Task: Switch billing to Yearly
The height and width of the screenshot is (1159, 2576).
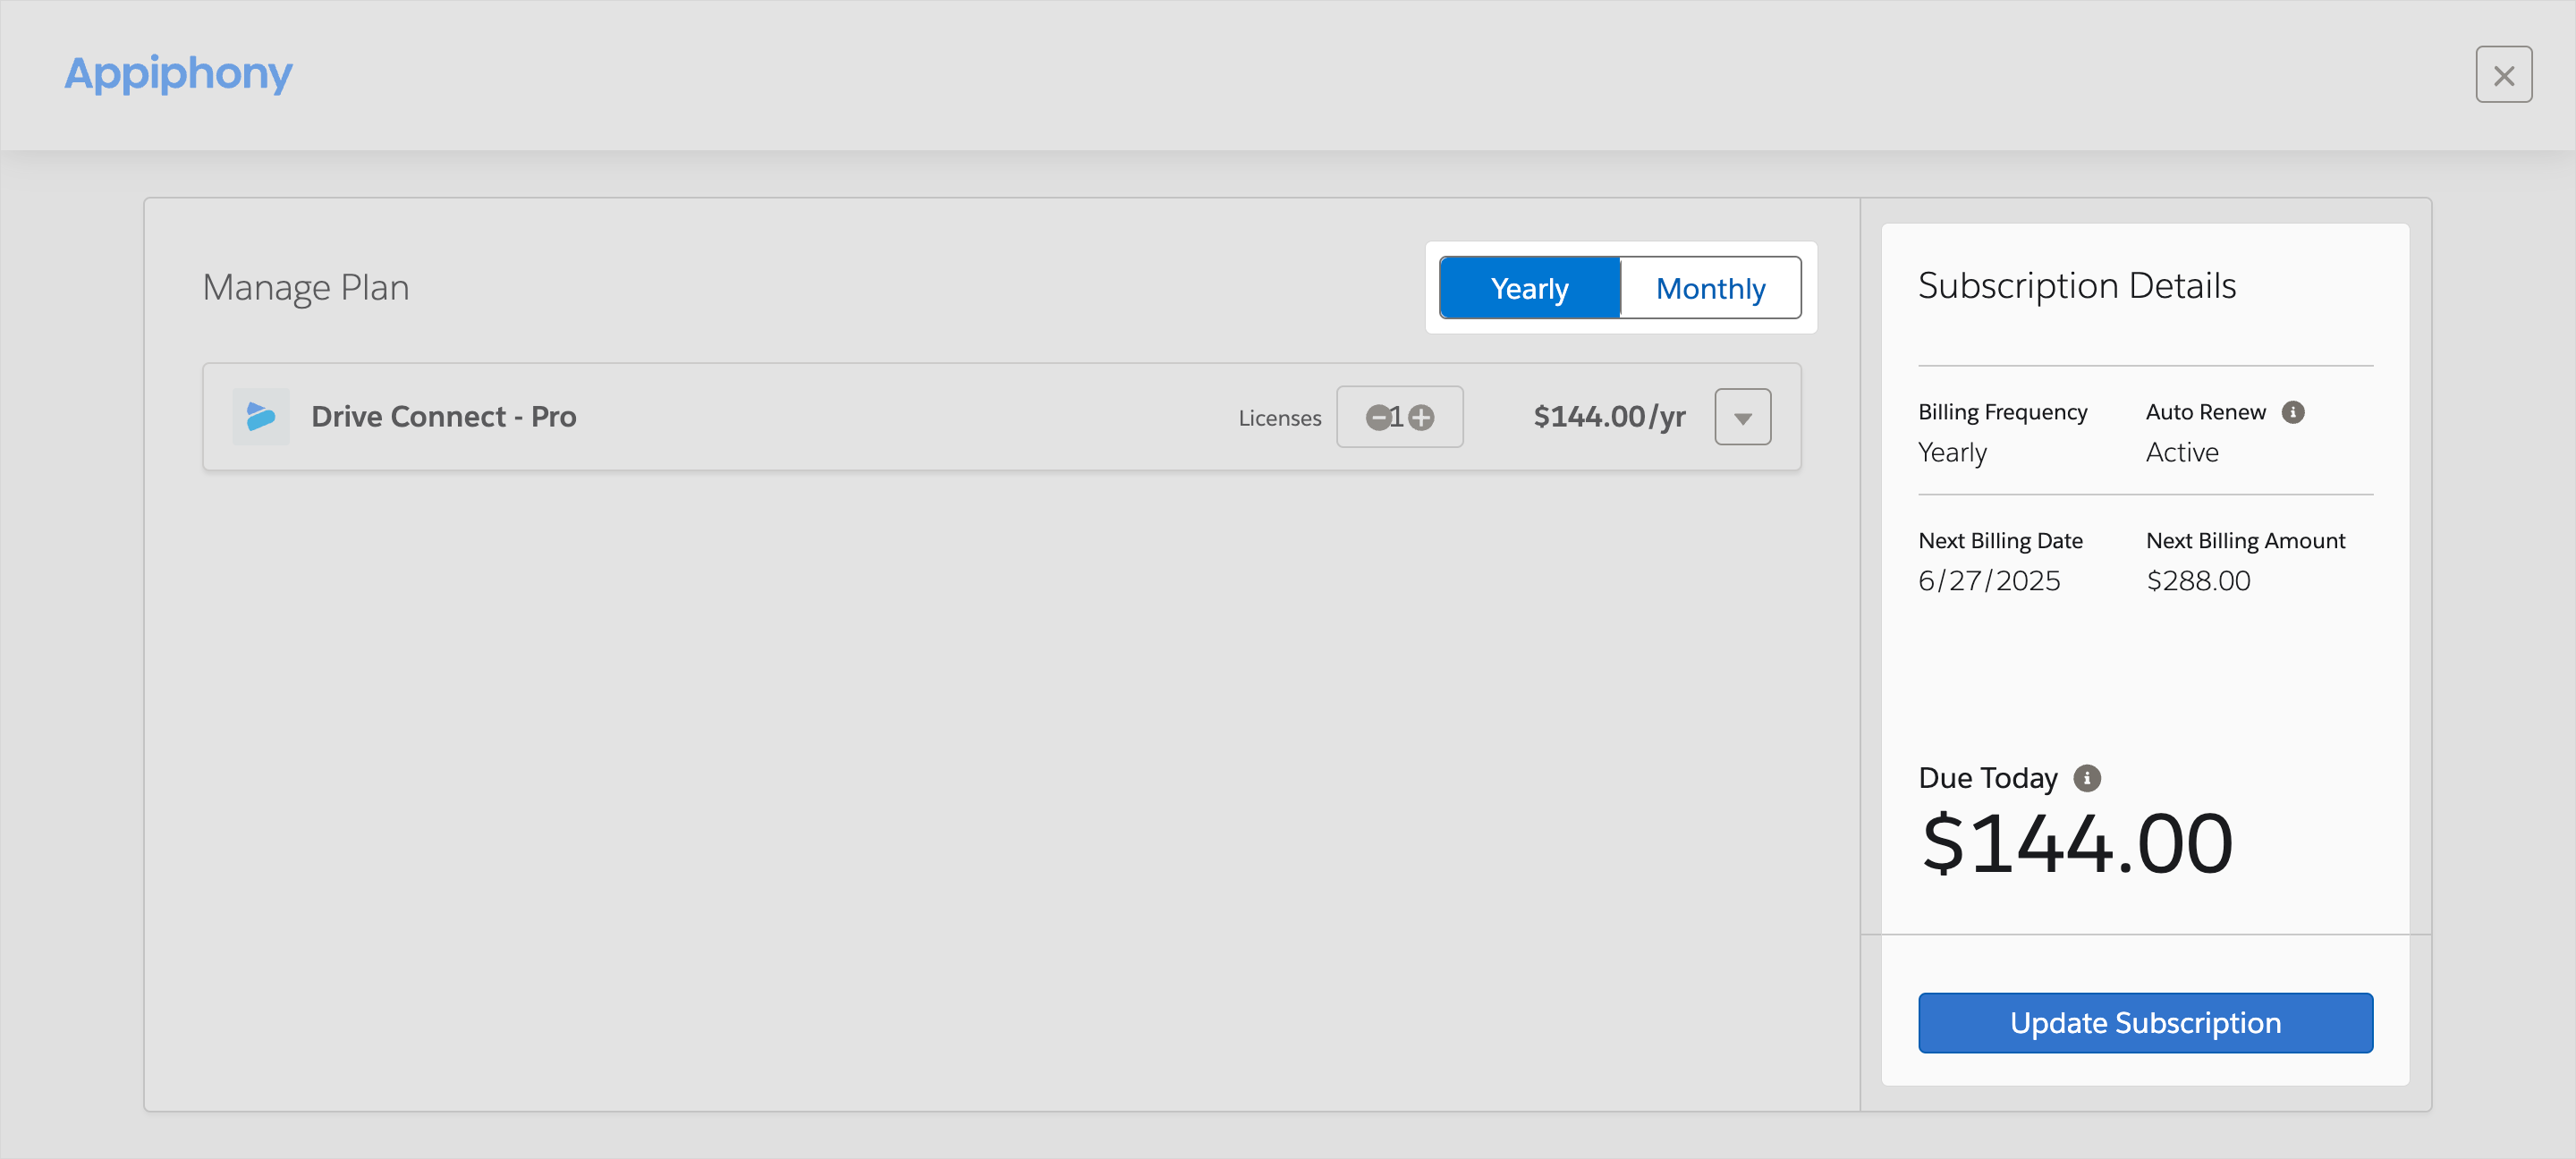Action: click(1529, 288)
